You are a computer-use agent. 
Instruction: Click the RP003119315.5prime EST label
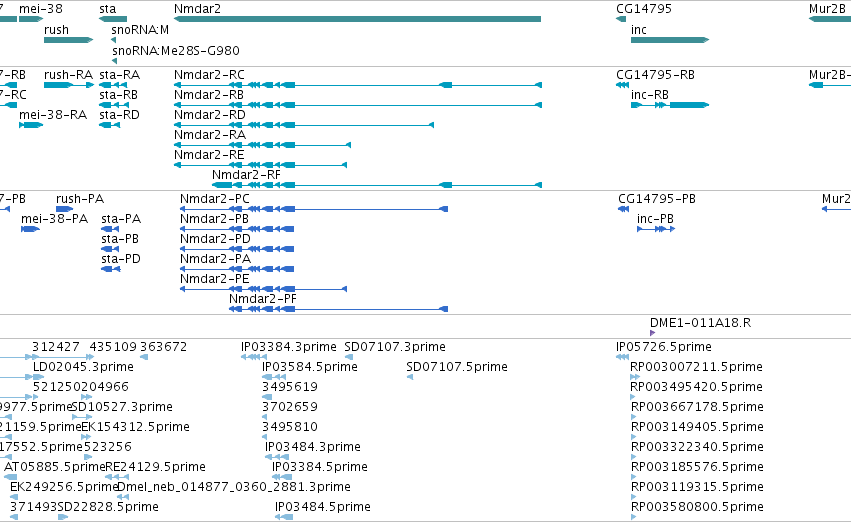[697, 487]
